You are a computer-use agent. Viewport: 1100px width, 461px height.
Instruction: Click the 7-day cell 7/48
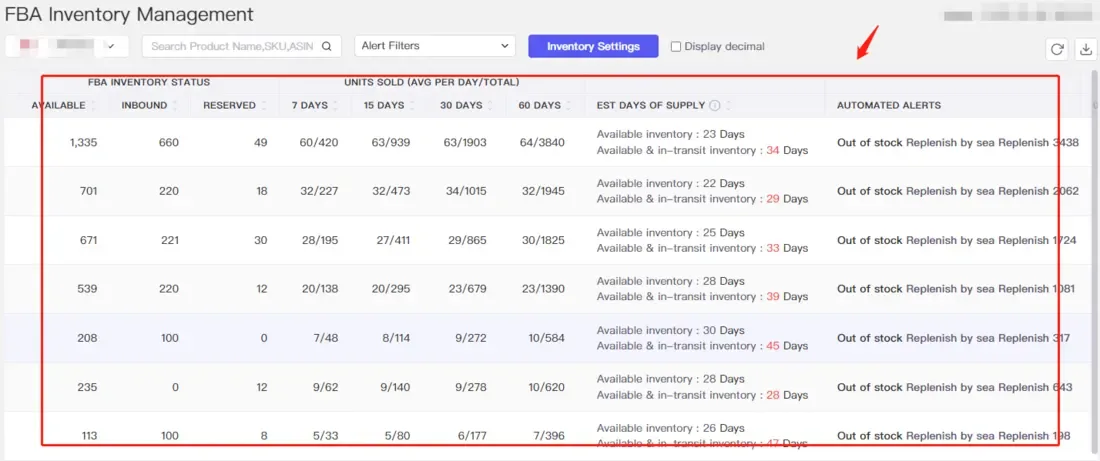tap(325, 338)
